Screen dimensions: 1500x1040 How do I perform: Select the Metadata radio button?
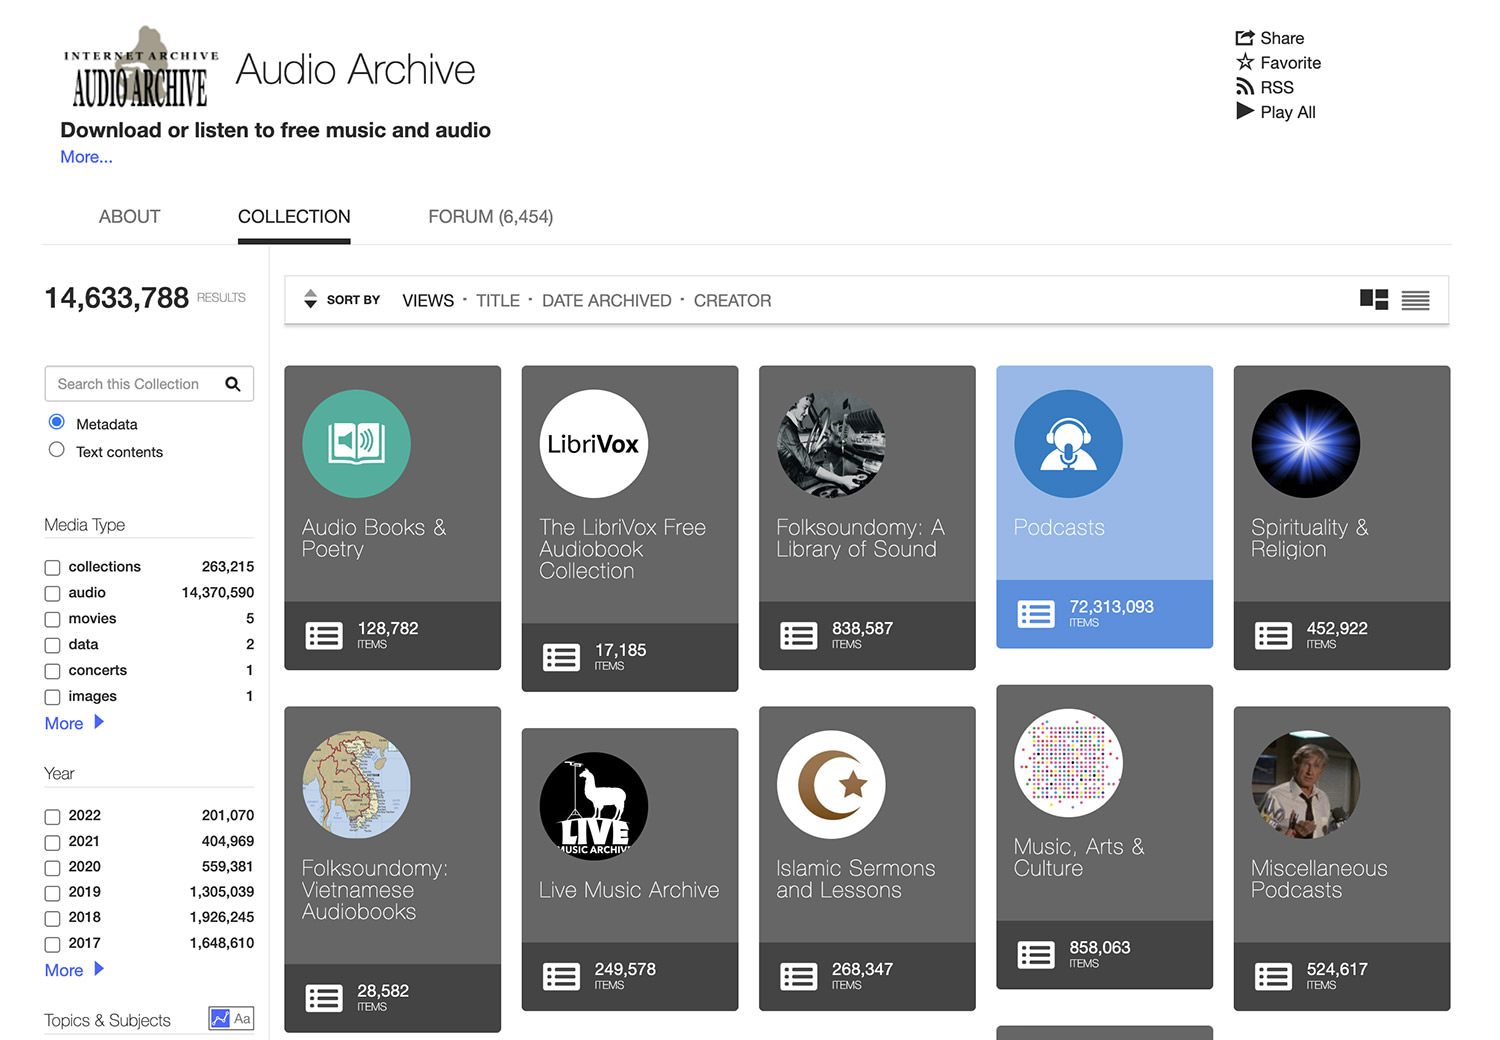(x=57, y=421)
